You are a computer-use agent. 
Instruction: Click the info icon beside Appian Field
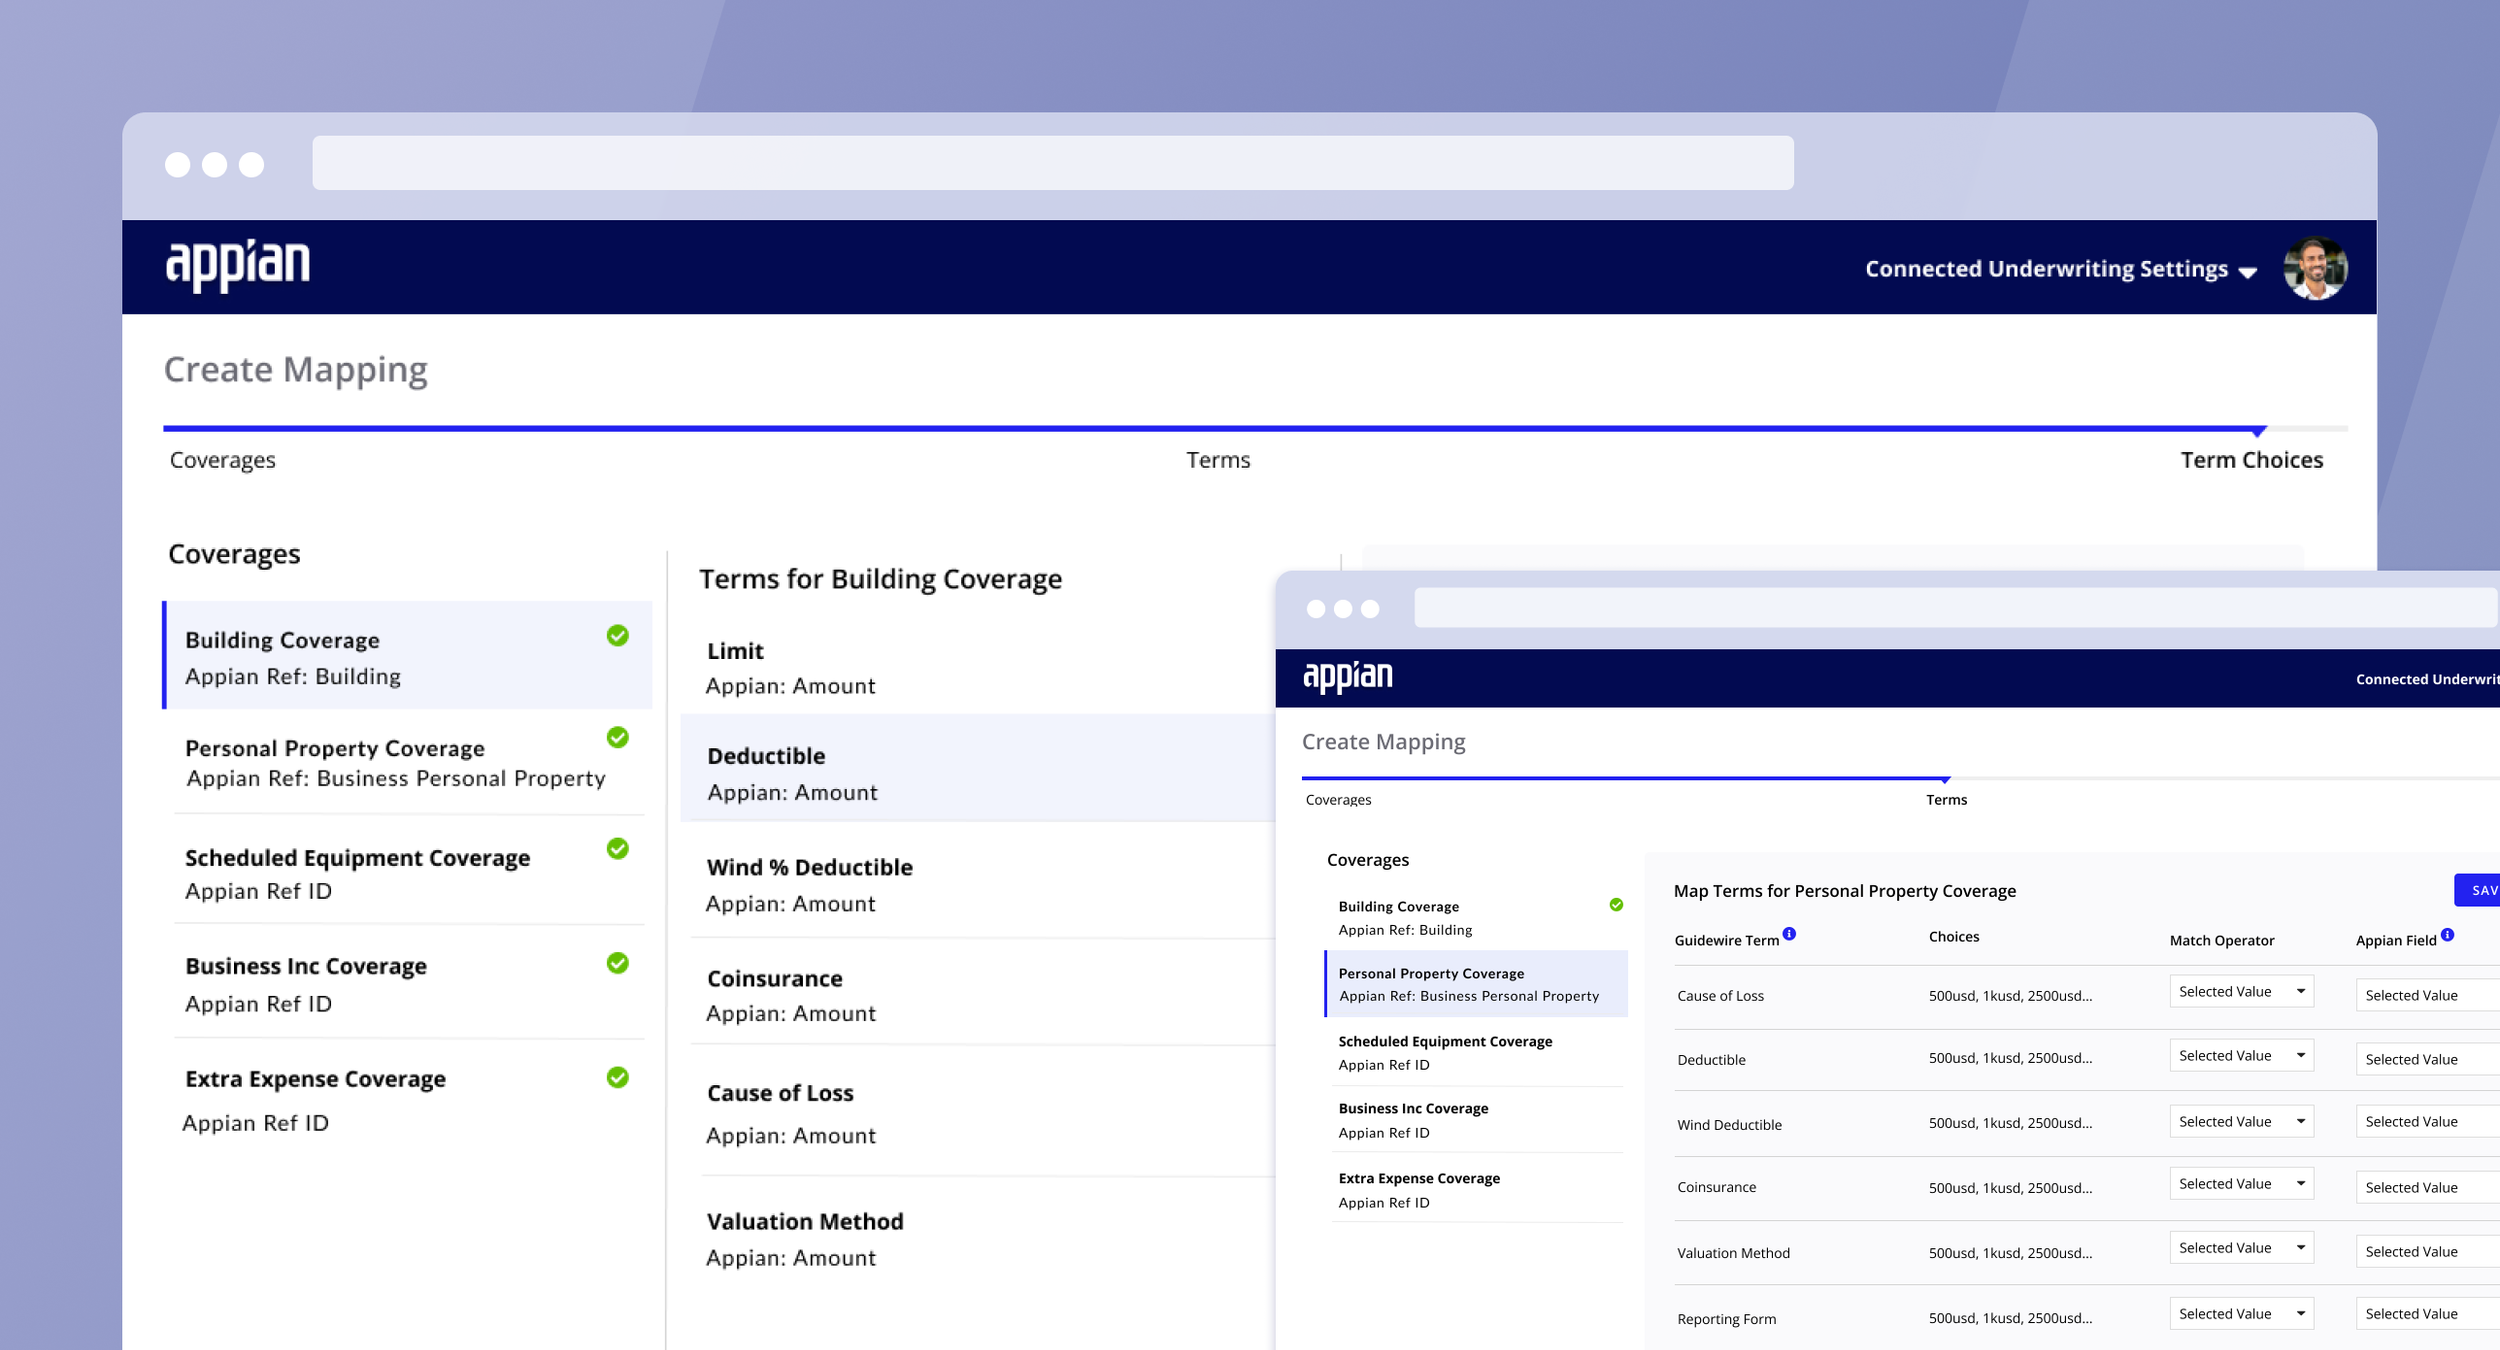(x=2447, y=935)
